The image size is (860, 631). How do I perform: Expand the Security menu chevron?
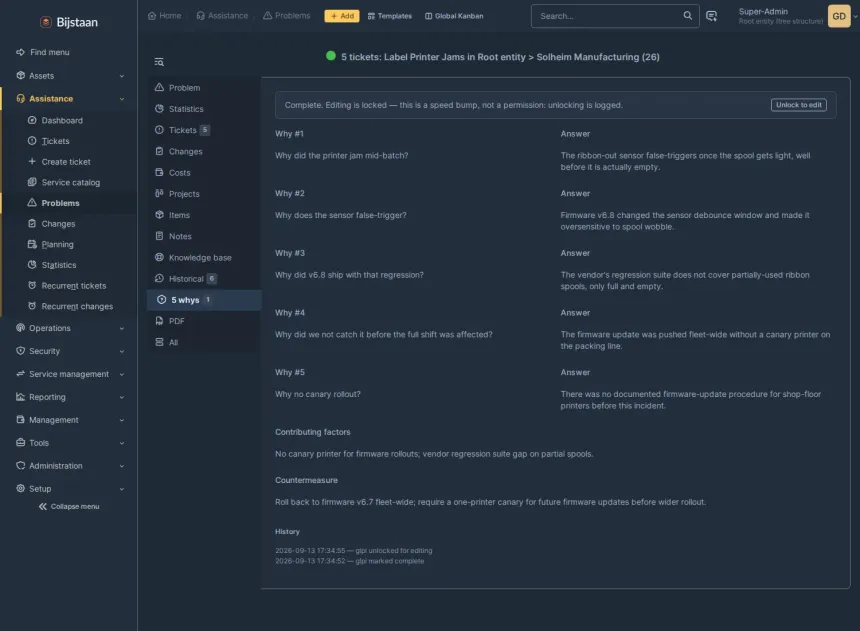[x=122, y=351]
